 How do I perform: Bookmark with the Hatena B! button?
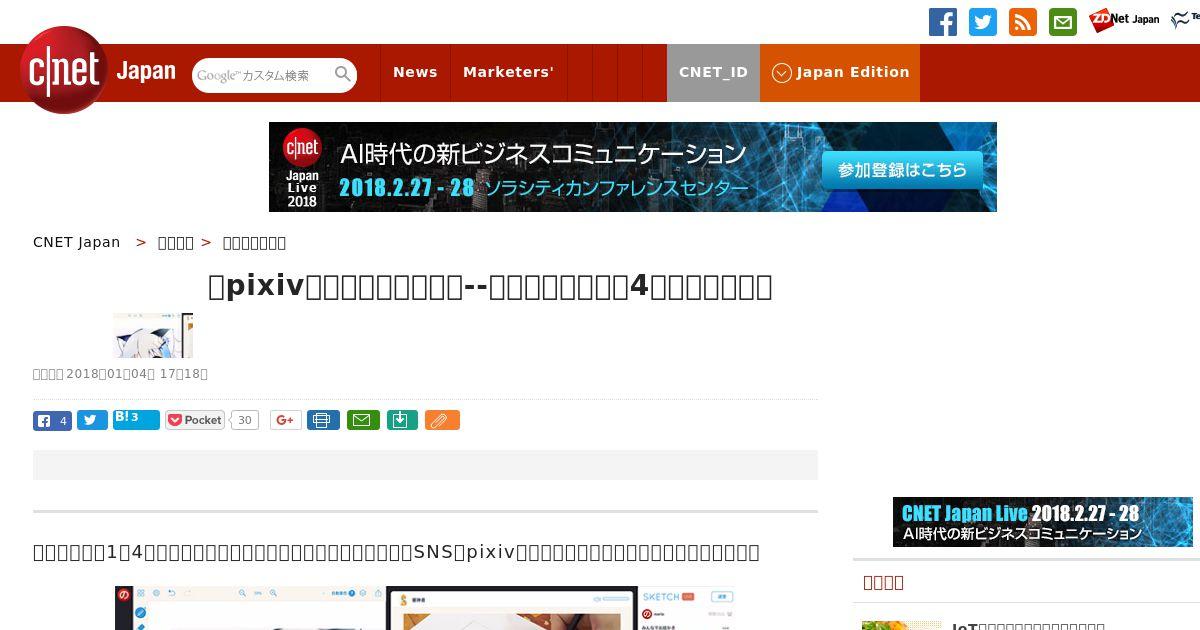click(136, 420)
